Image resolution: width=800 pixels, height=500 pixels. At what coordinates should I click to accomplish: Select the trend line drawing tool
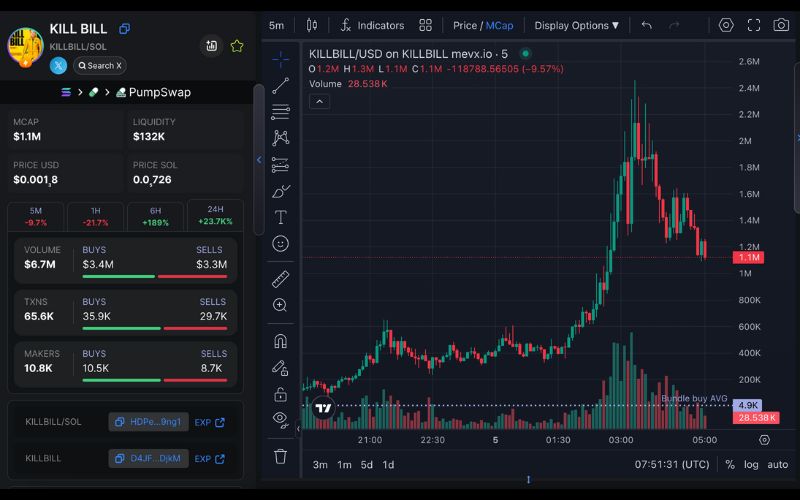281,85
